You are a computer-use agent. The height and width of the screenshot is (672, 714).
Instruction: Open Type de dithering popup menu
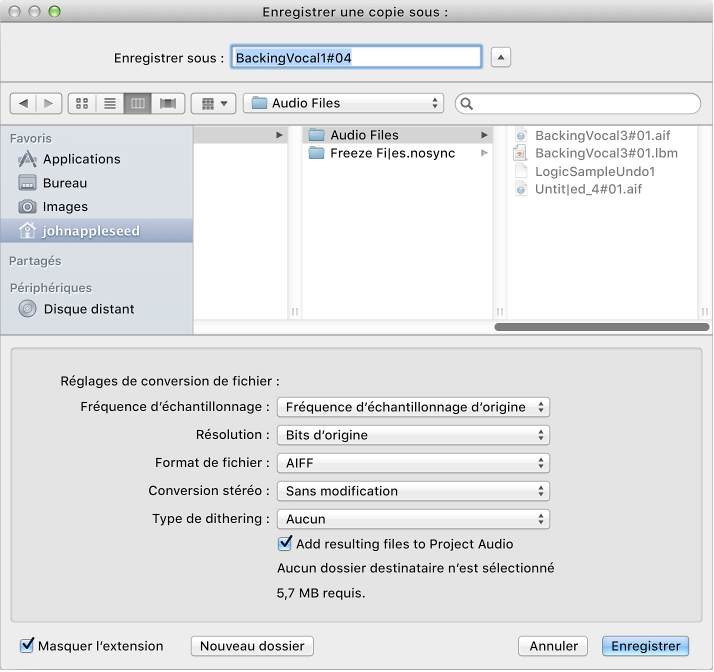pyautogui.click(x=413, y=519)
